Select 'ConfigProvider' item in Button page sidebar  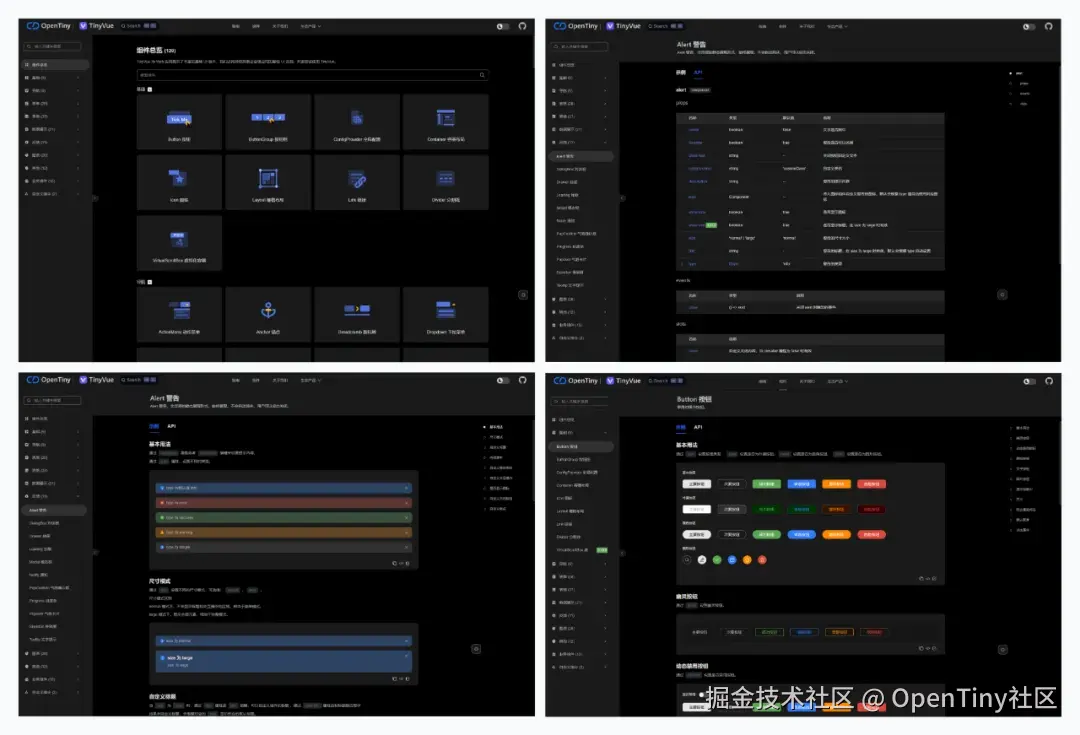point(577,473)
